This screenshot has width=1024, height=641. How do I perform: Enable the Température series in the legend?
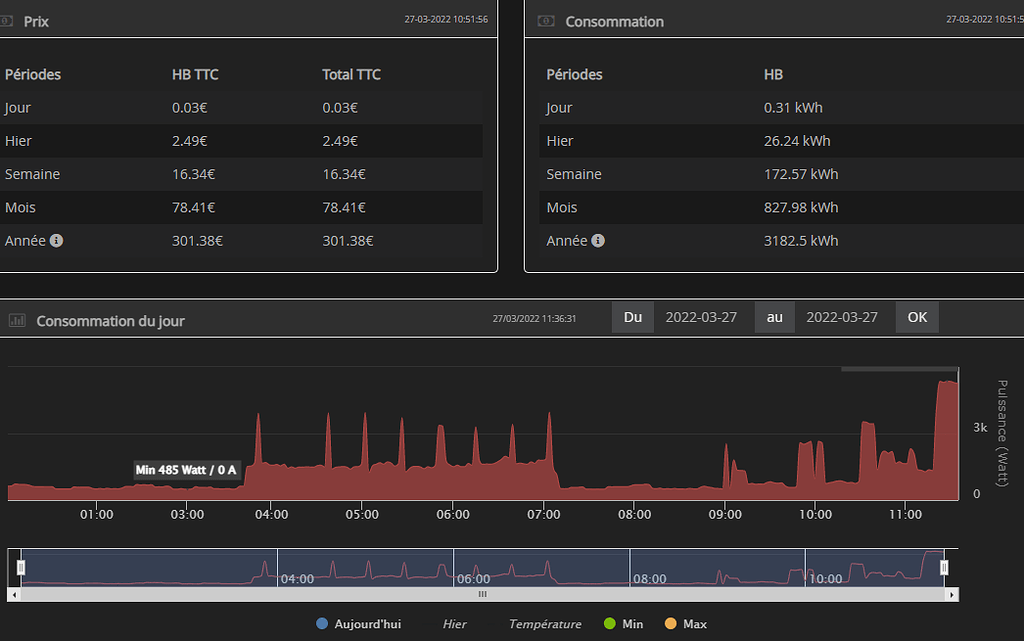[544, 624]
